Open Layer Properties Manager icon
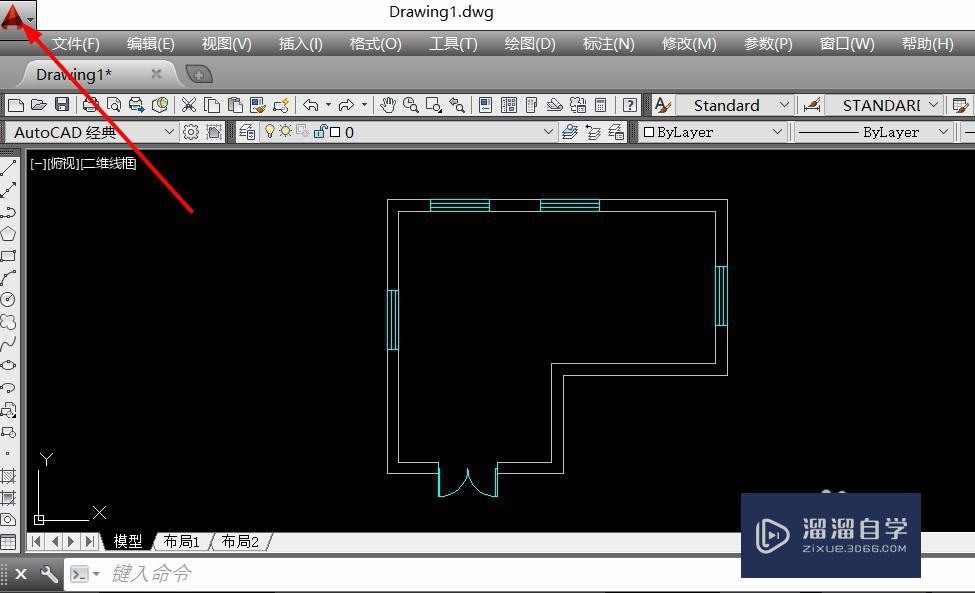The height and width of the screenshot is (593, 975). tap(247, 132)
